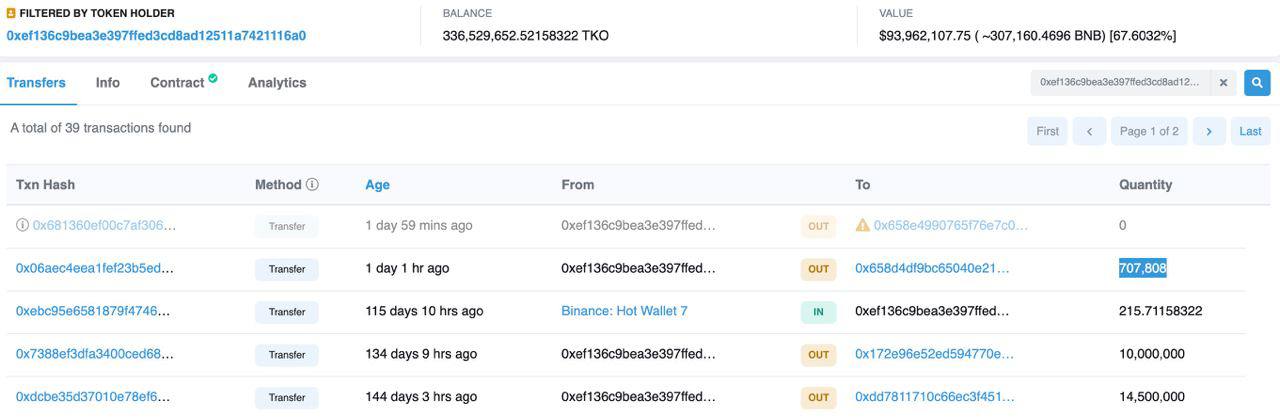The image size is (1280, 418).
Task: Sort by the Age column header
Action: point(378,185)
